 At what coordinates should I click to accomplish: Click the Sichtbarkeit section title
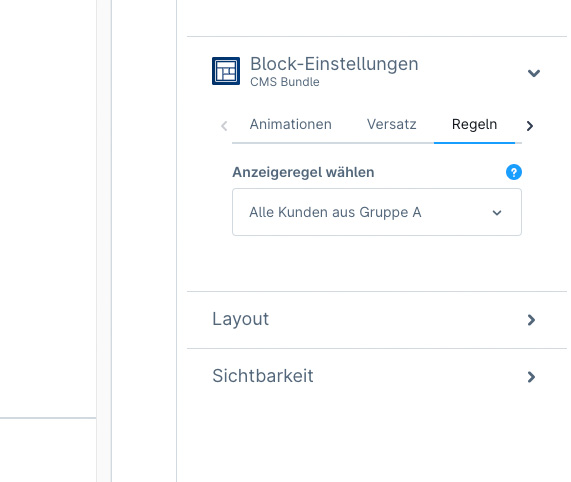tap(263, 376)
